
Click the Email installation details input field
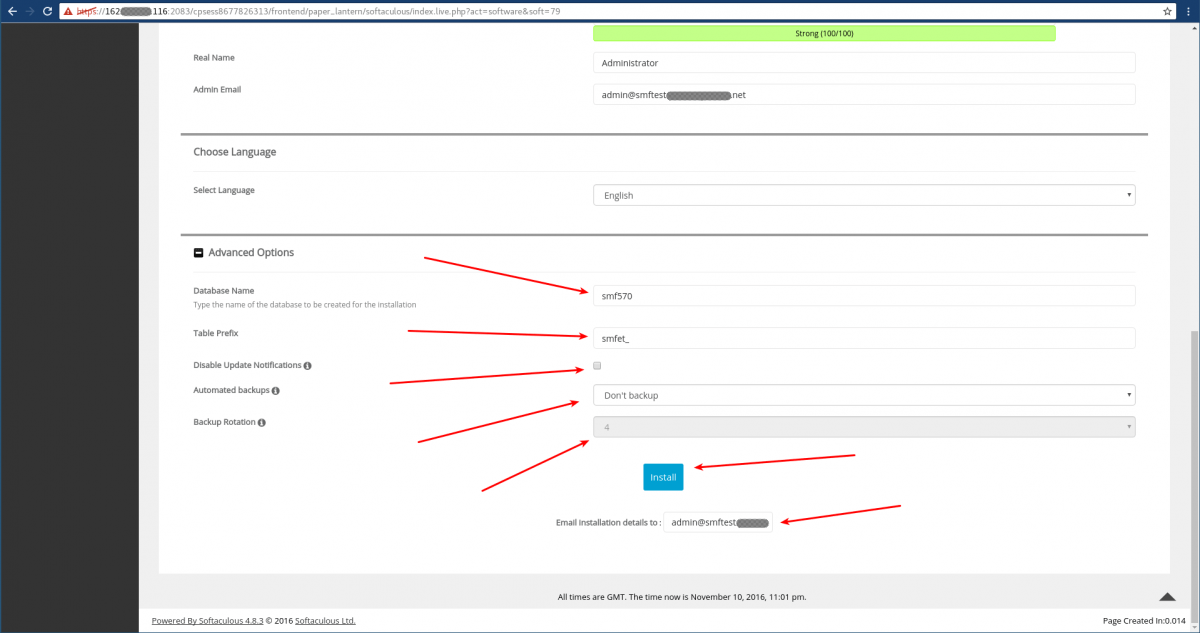point(716,521)
